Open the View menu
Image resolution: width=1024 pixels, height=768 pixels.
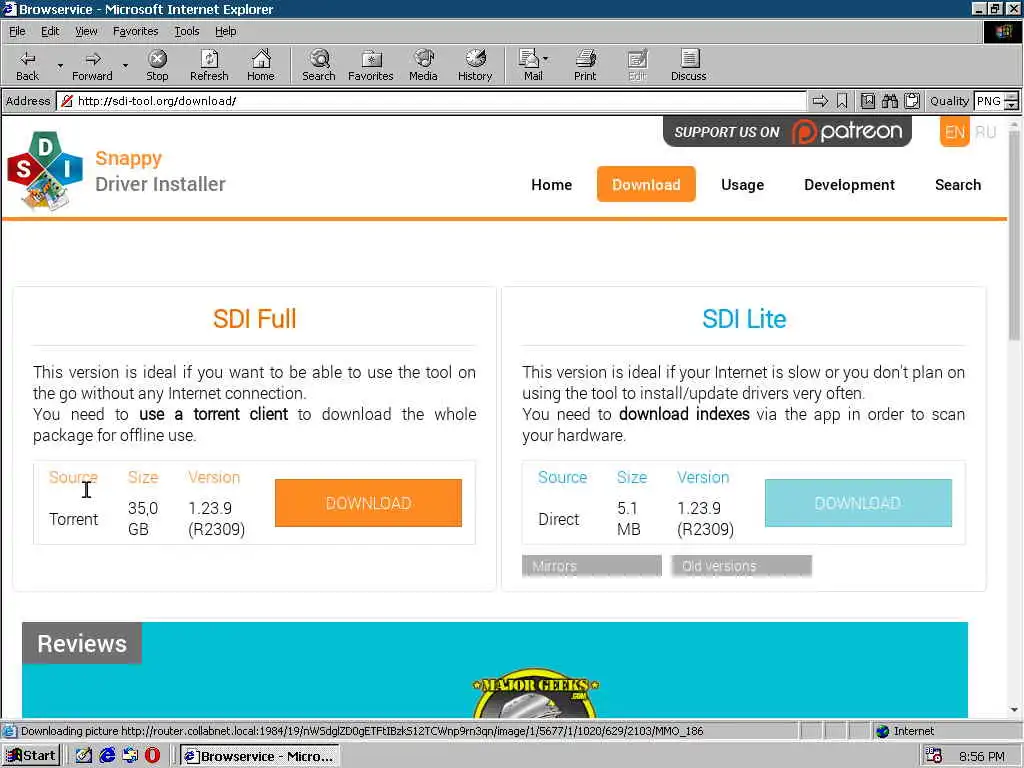86,31
